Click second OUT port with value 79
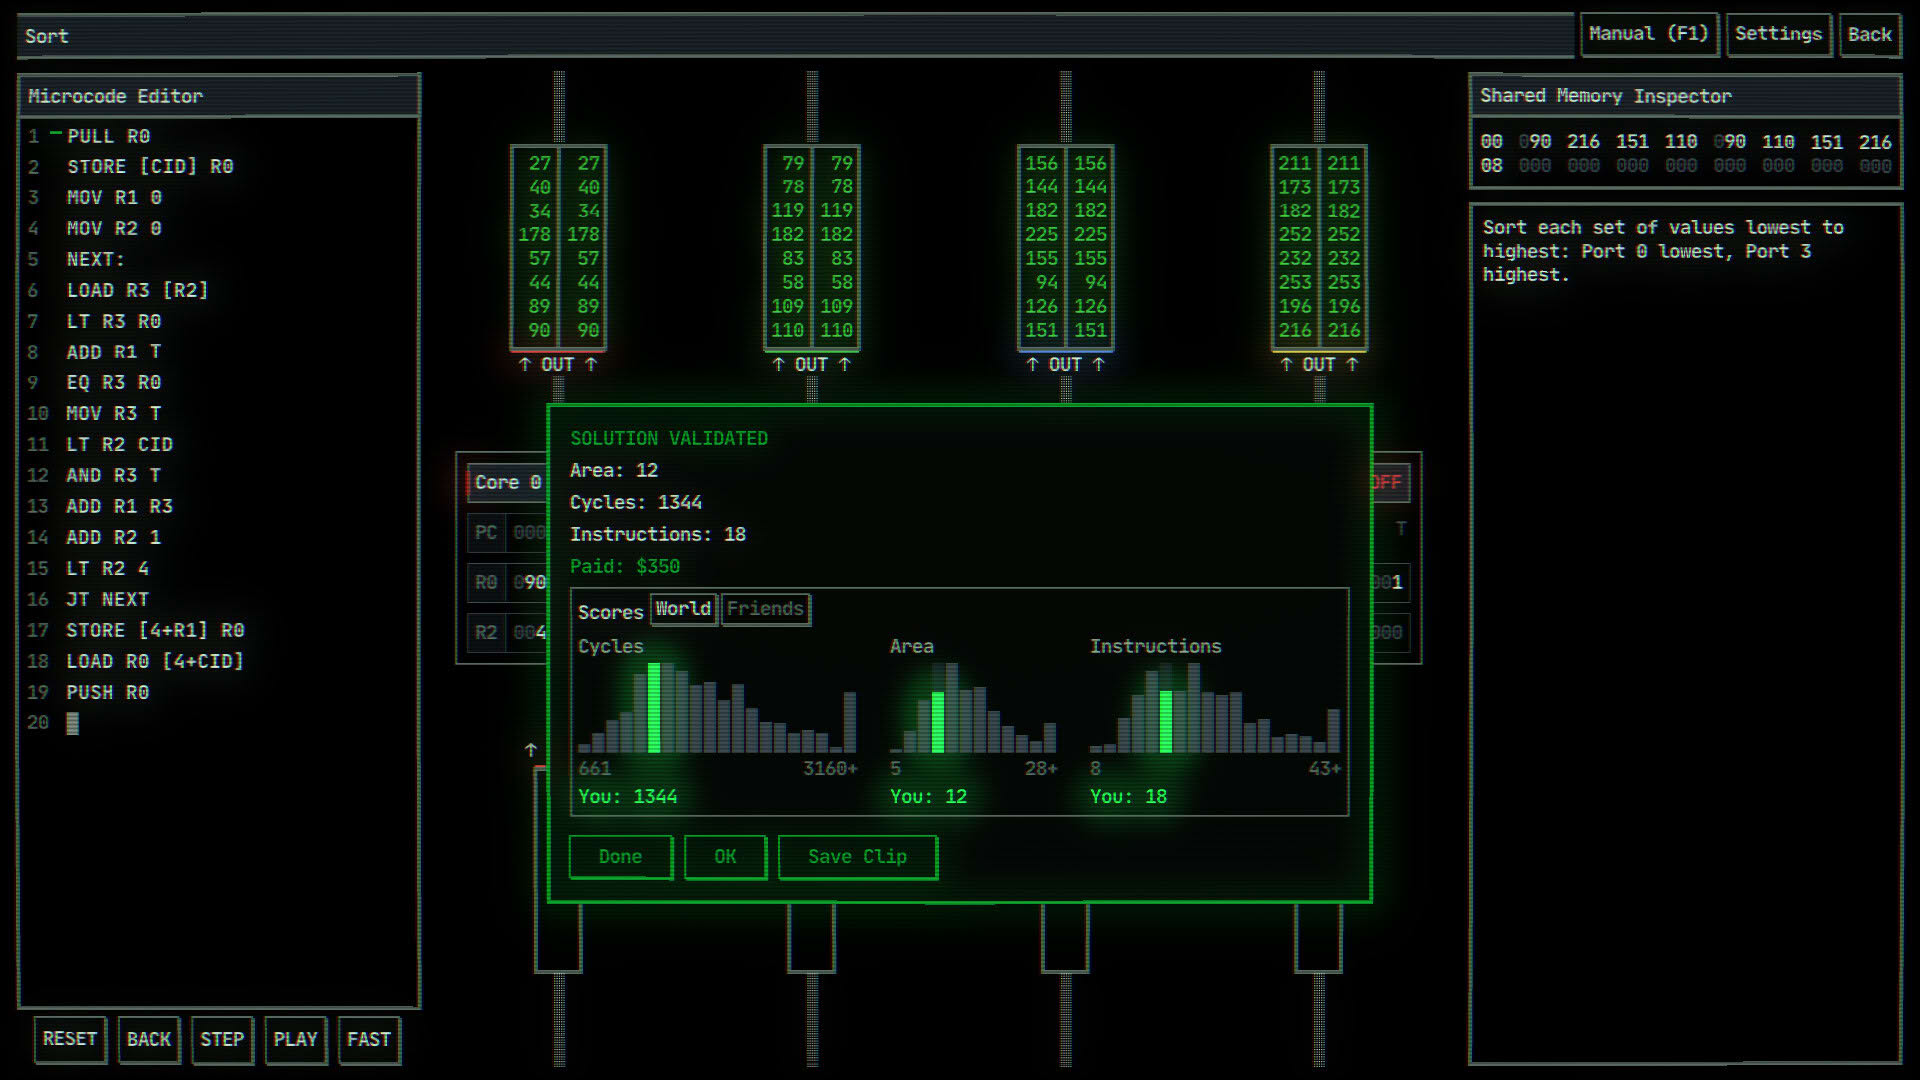This screenshot has width=1920, height=1080. pyautogui.click(x=812, y=247)
